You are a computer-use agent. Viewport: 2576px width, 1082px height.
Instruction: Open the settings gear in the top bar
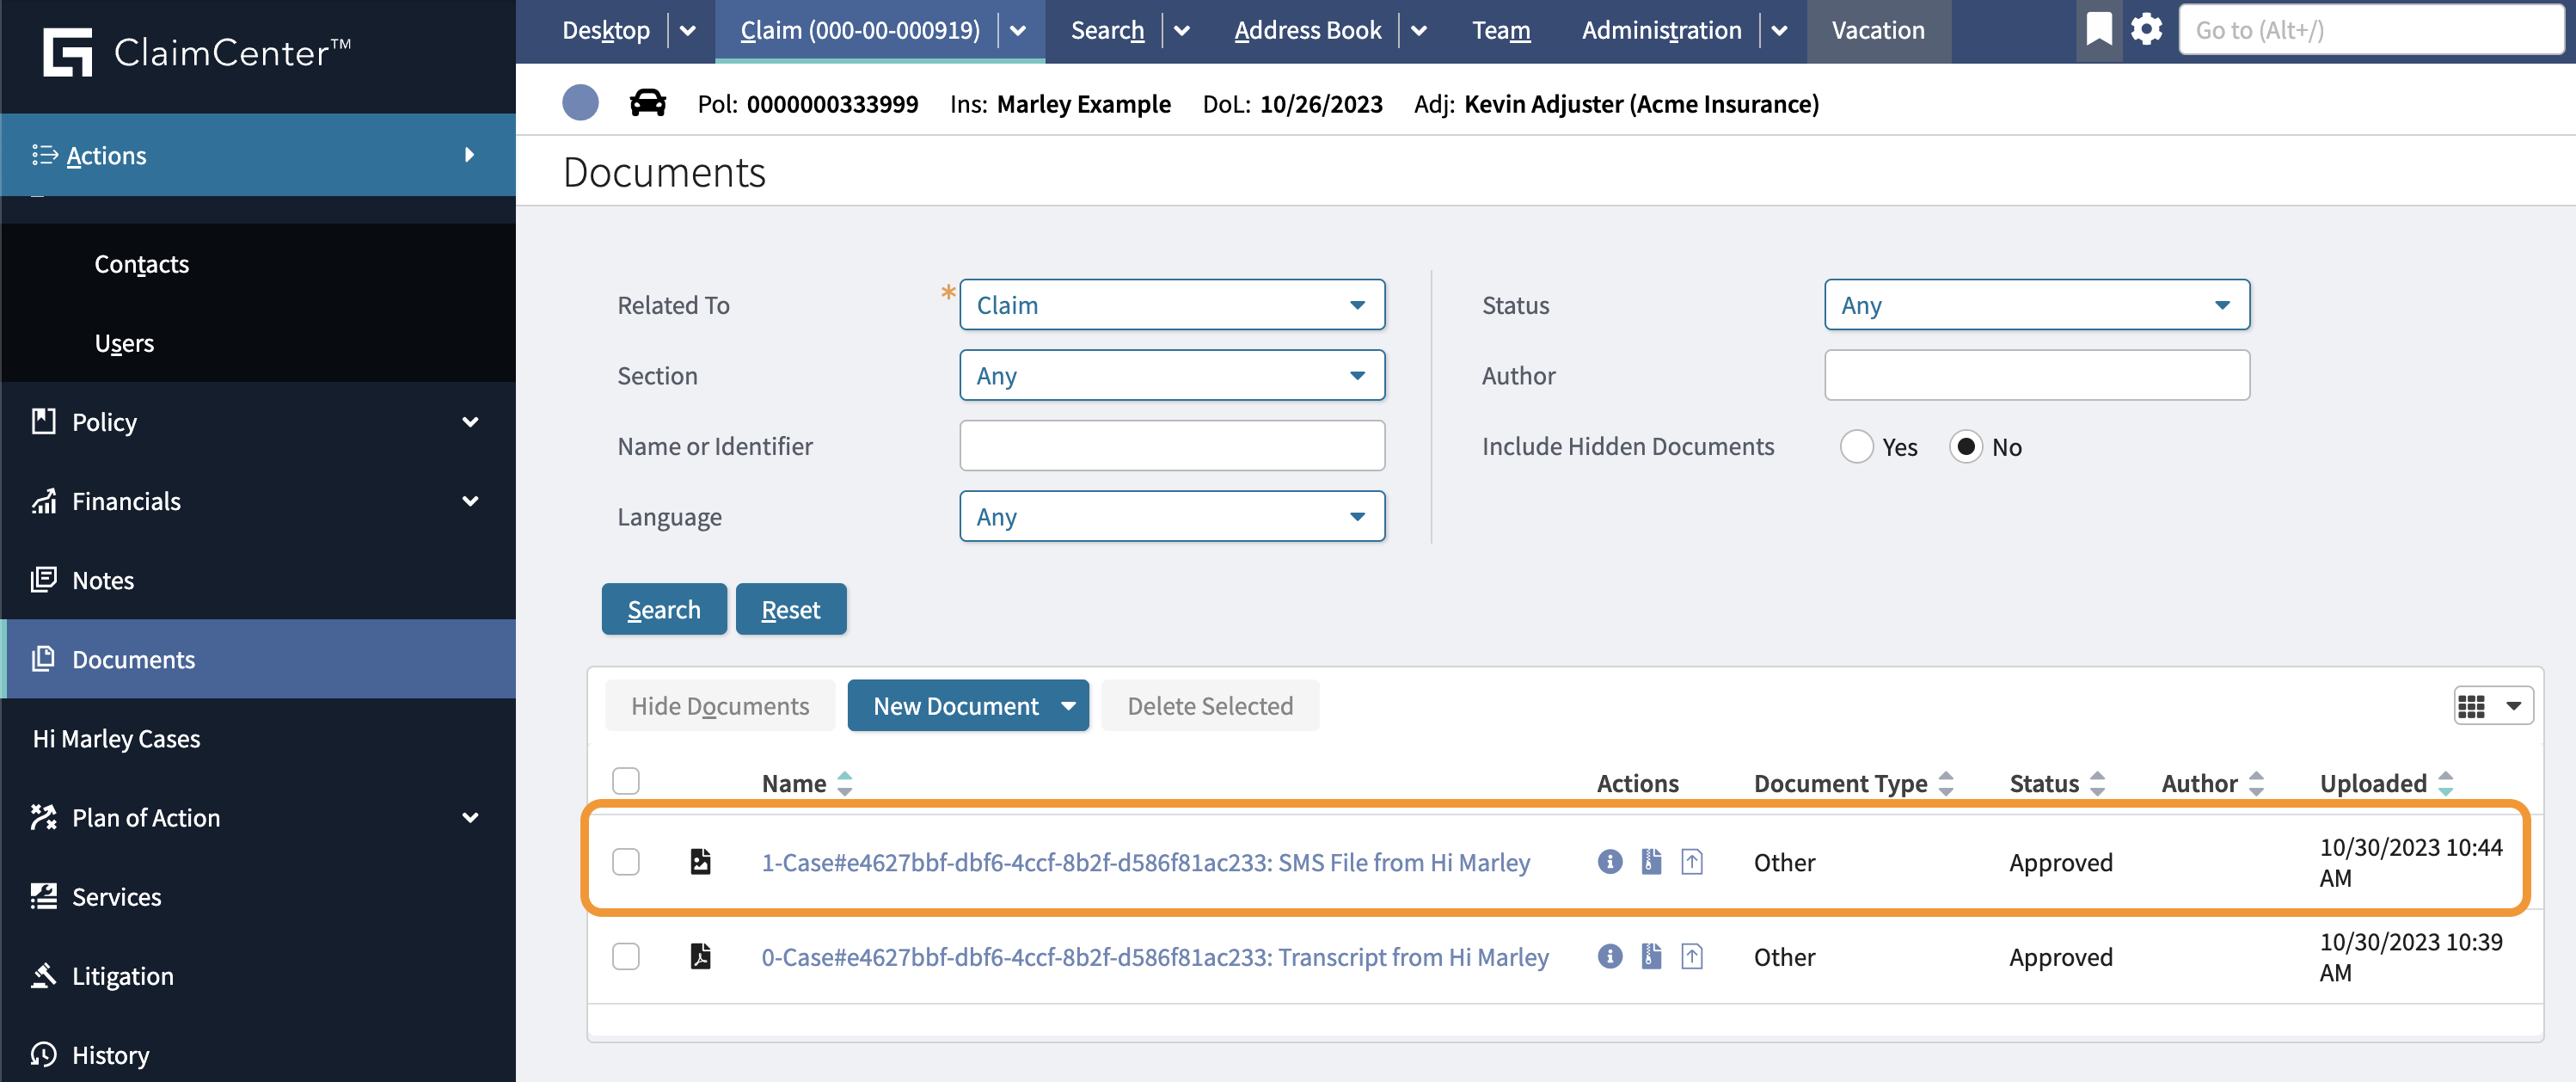pyautogui.click(x=2146, y=30)
